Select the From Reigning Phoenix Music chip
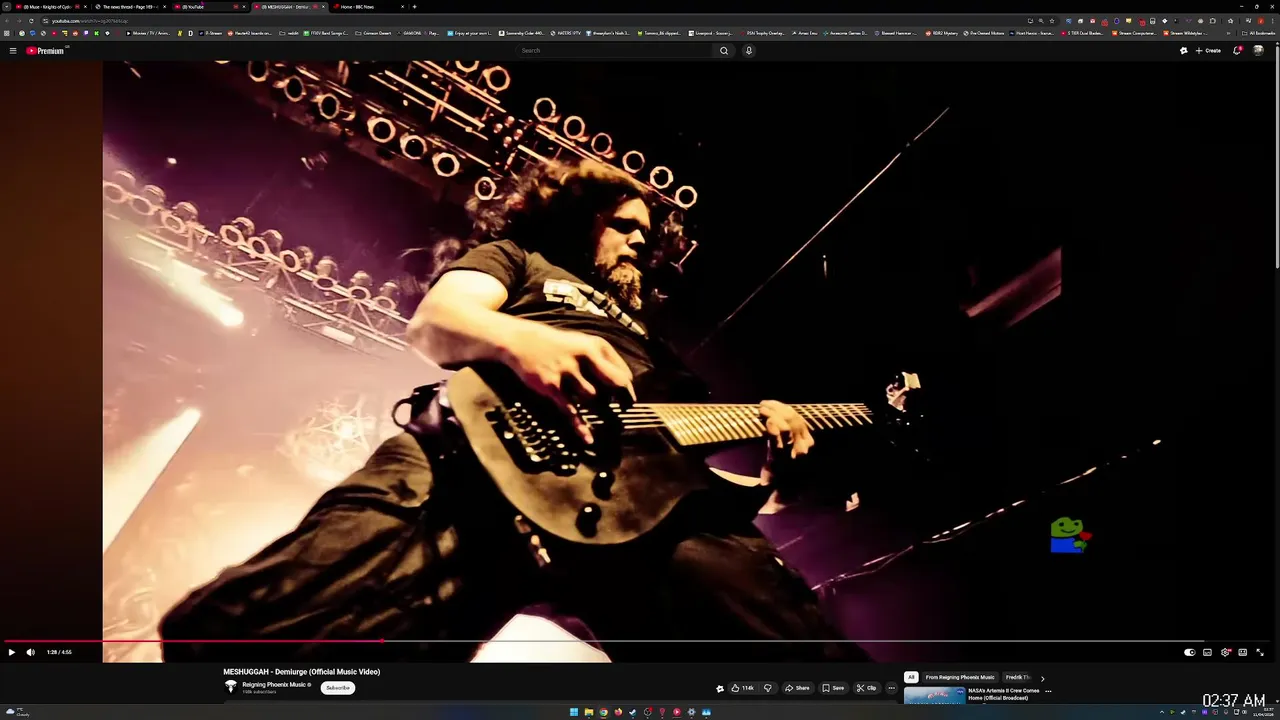The image size is (1280, 720). coord(960,677)
